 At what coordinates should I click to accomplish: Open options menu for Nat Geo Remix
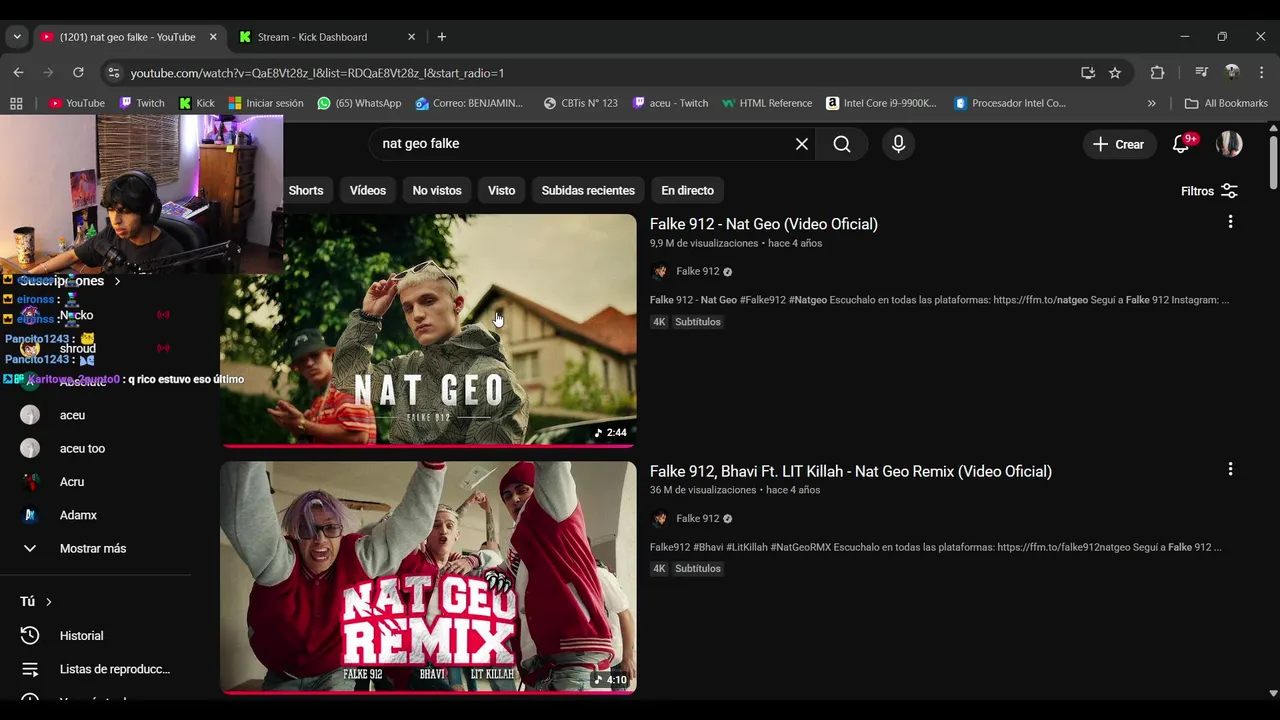point(1230,469)
